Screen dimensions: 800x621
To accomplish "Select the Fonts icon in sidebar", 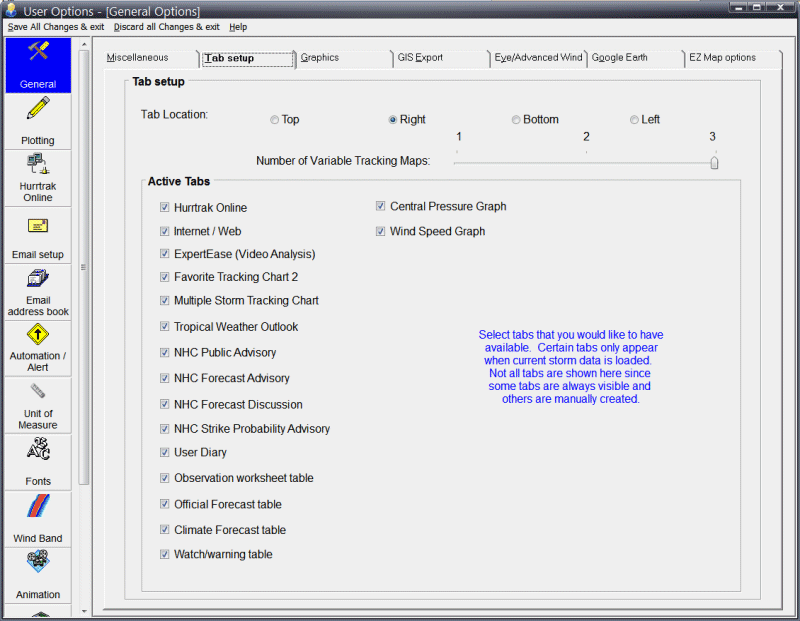I will (x=38, y=451).
